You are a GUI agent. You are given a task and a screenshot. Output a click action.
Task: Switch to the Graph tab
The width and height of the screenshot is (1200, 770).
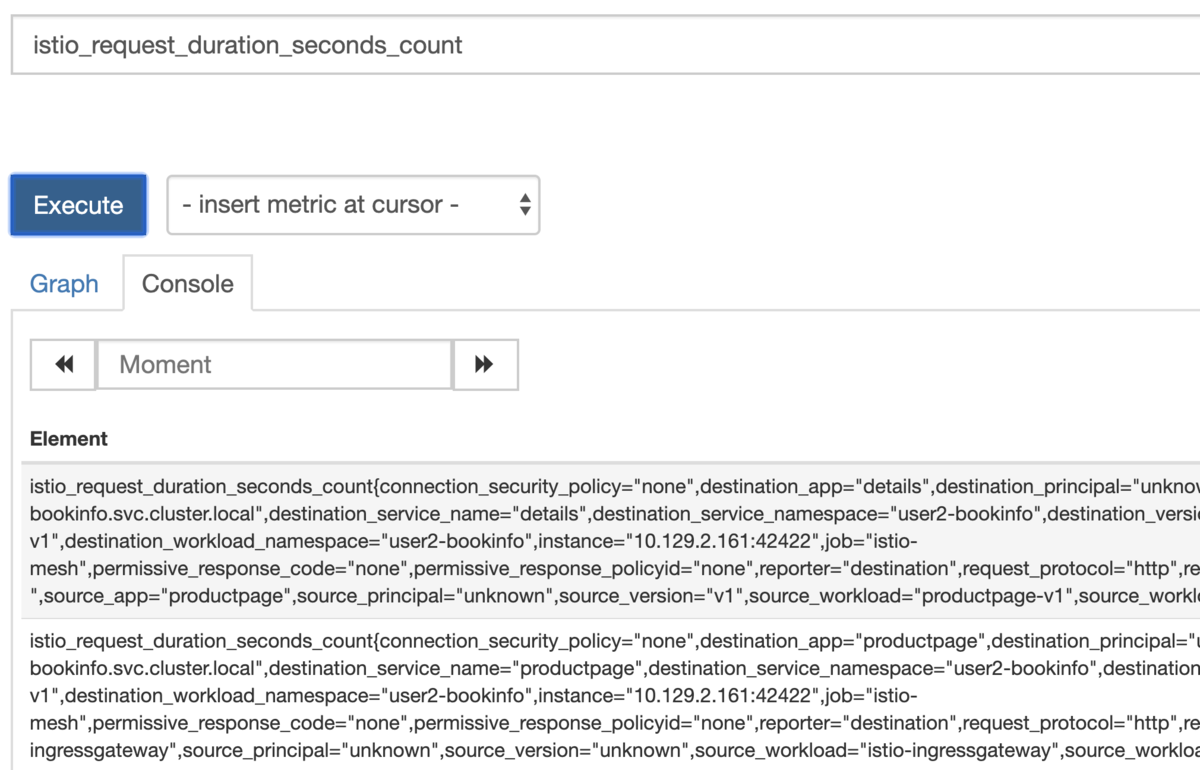click(64, 284)
